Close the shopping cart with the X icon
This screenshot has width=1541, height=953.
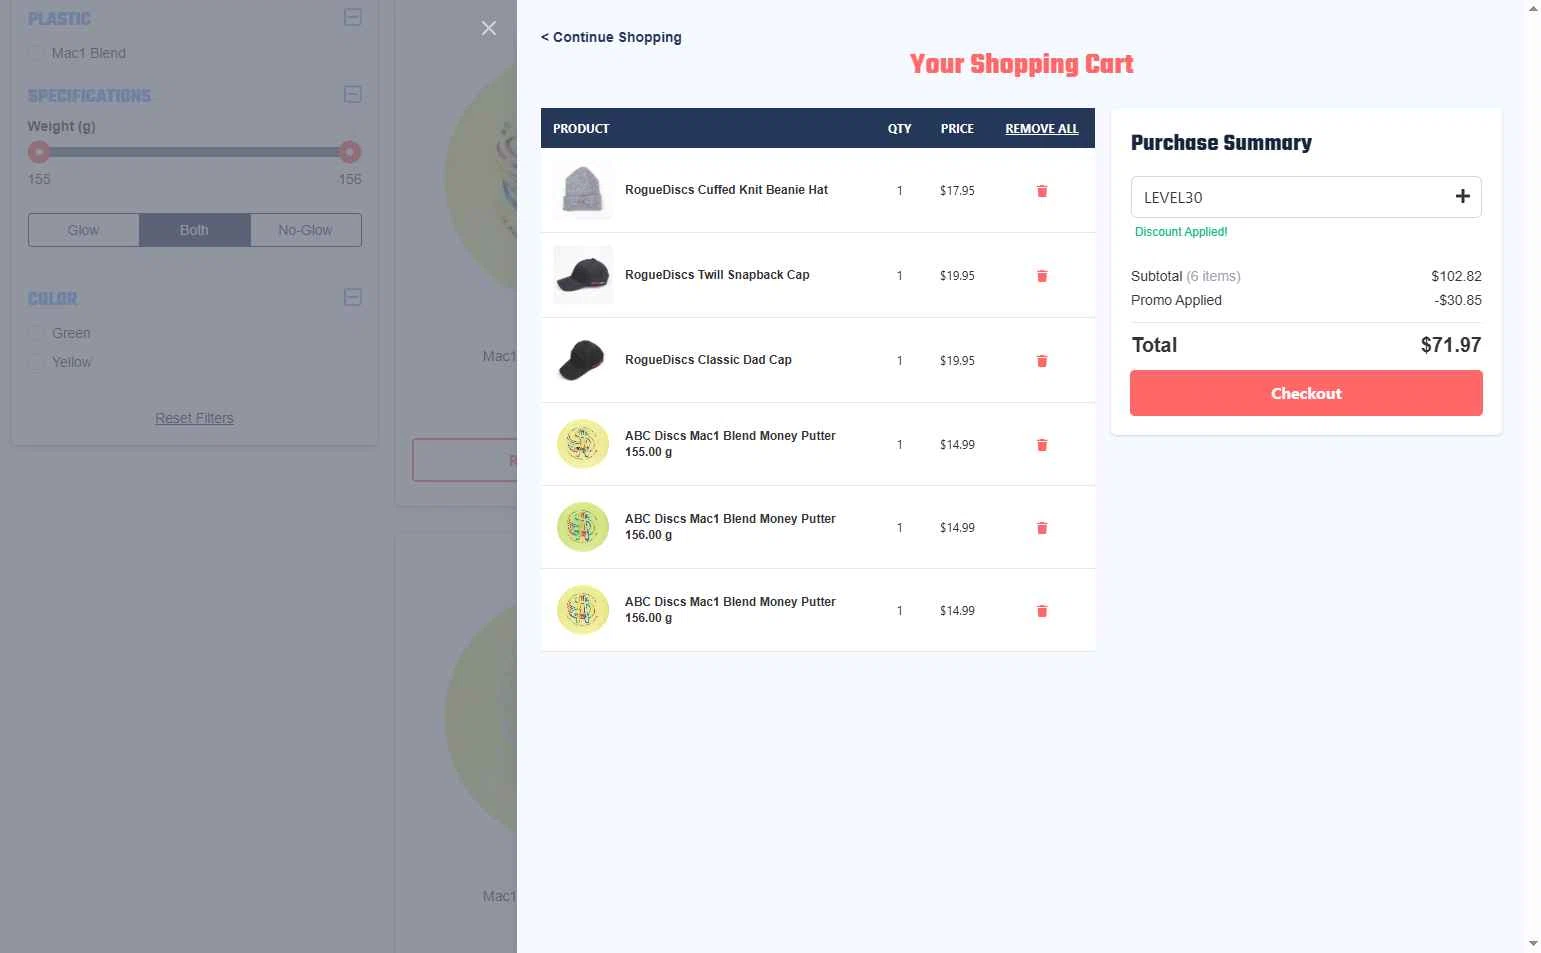coord(488,28)
